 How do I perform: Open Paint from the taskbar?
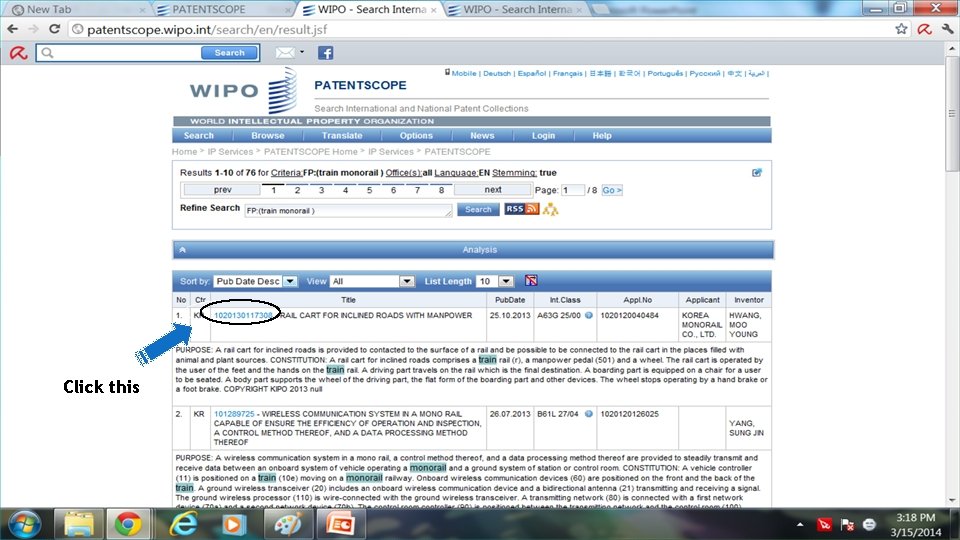pos(287,525)
